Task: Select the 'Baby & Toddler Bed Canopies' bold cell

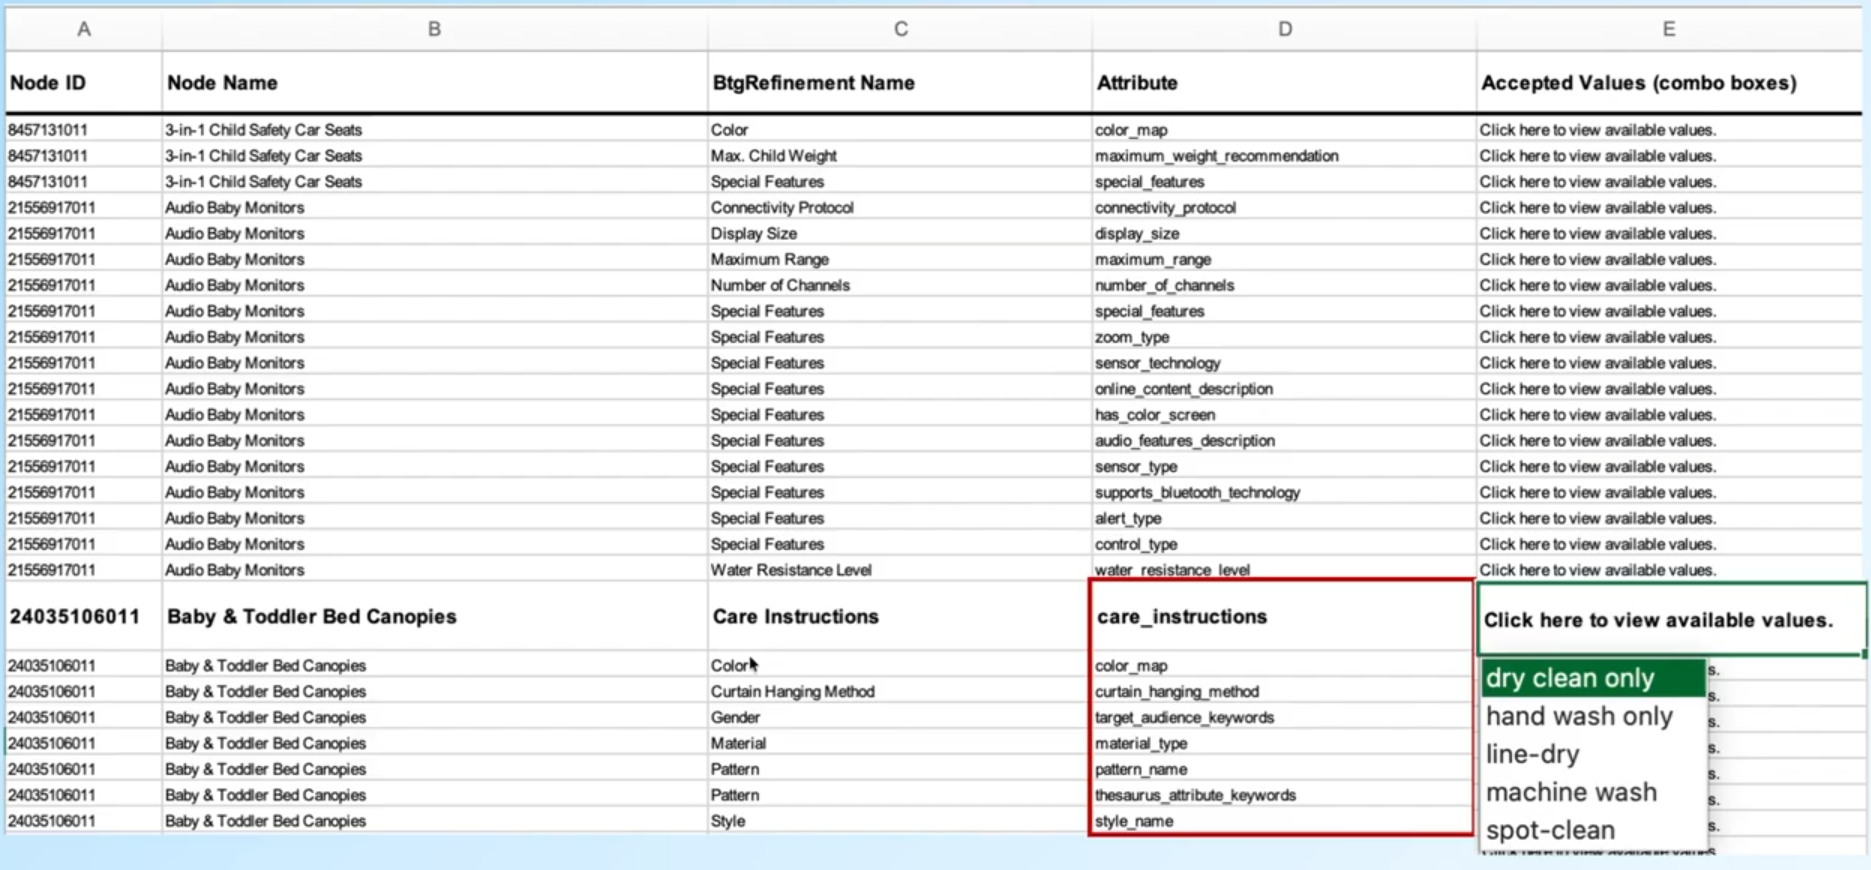Action: [312, 617]
